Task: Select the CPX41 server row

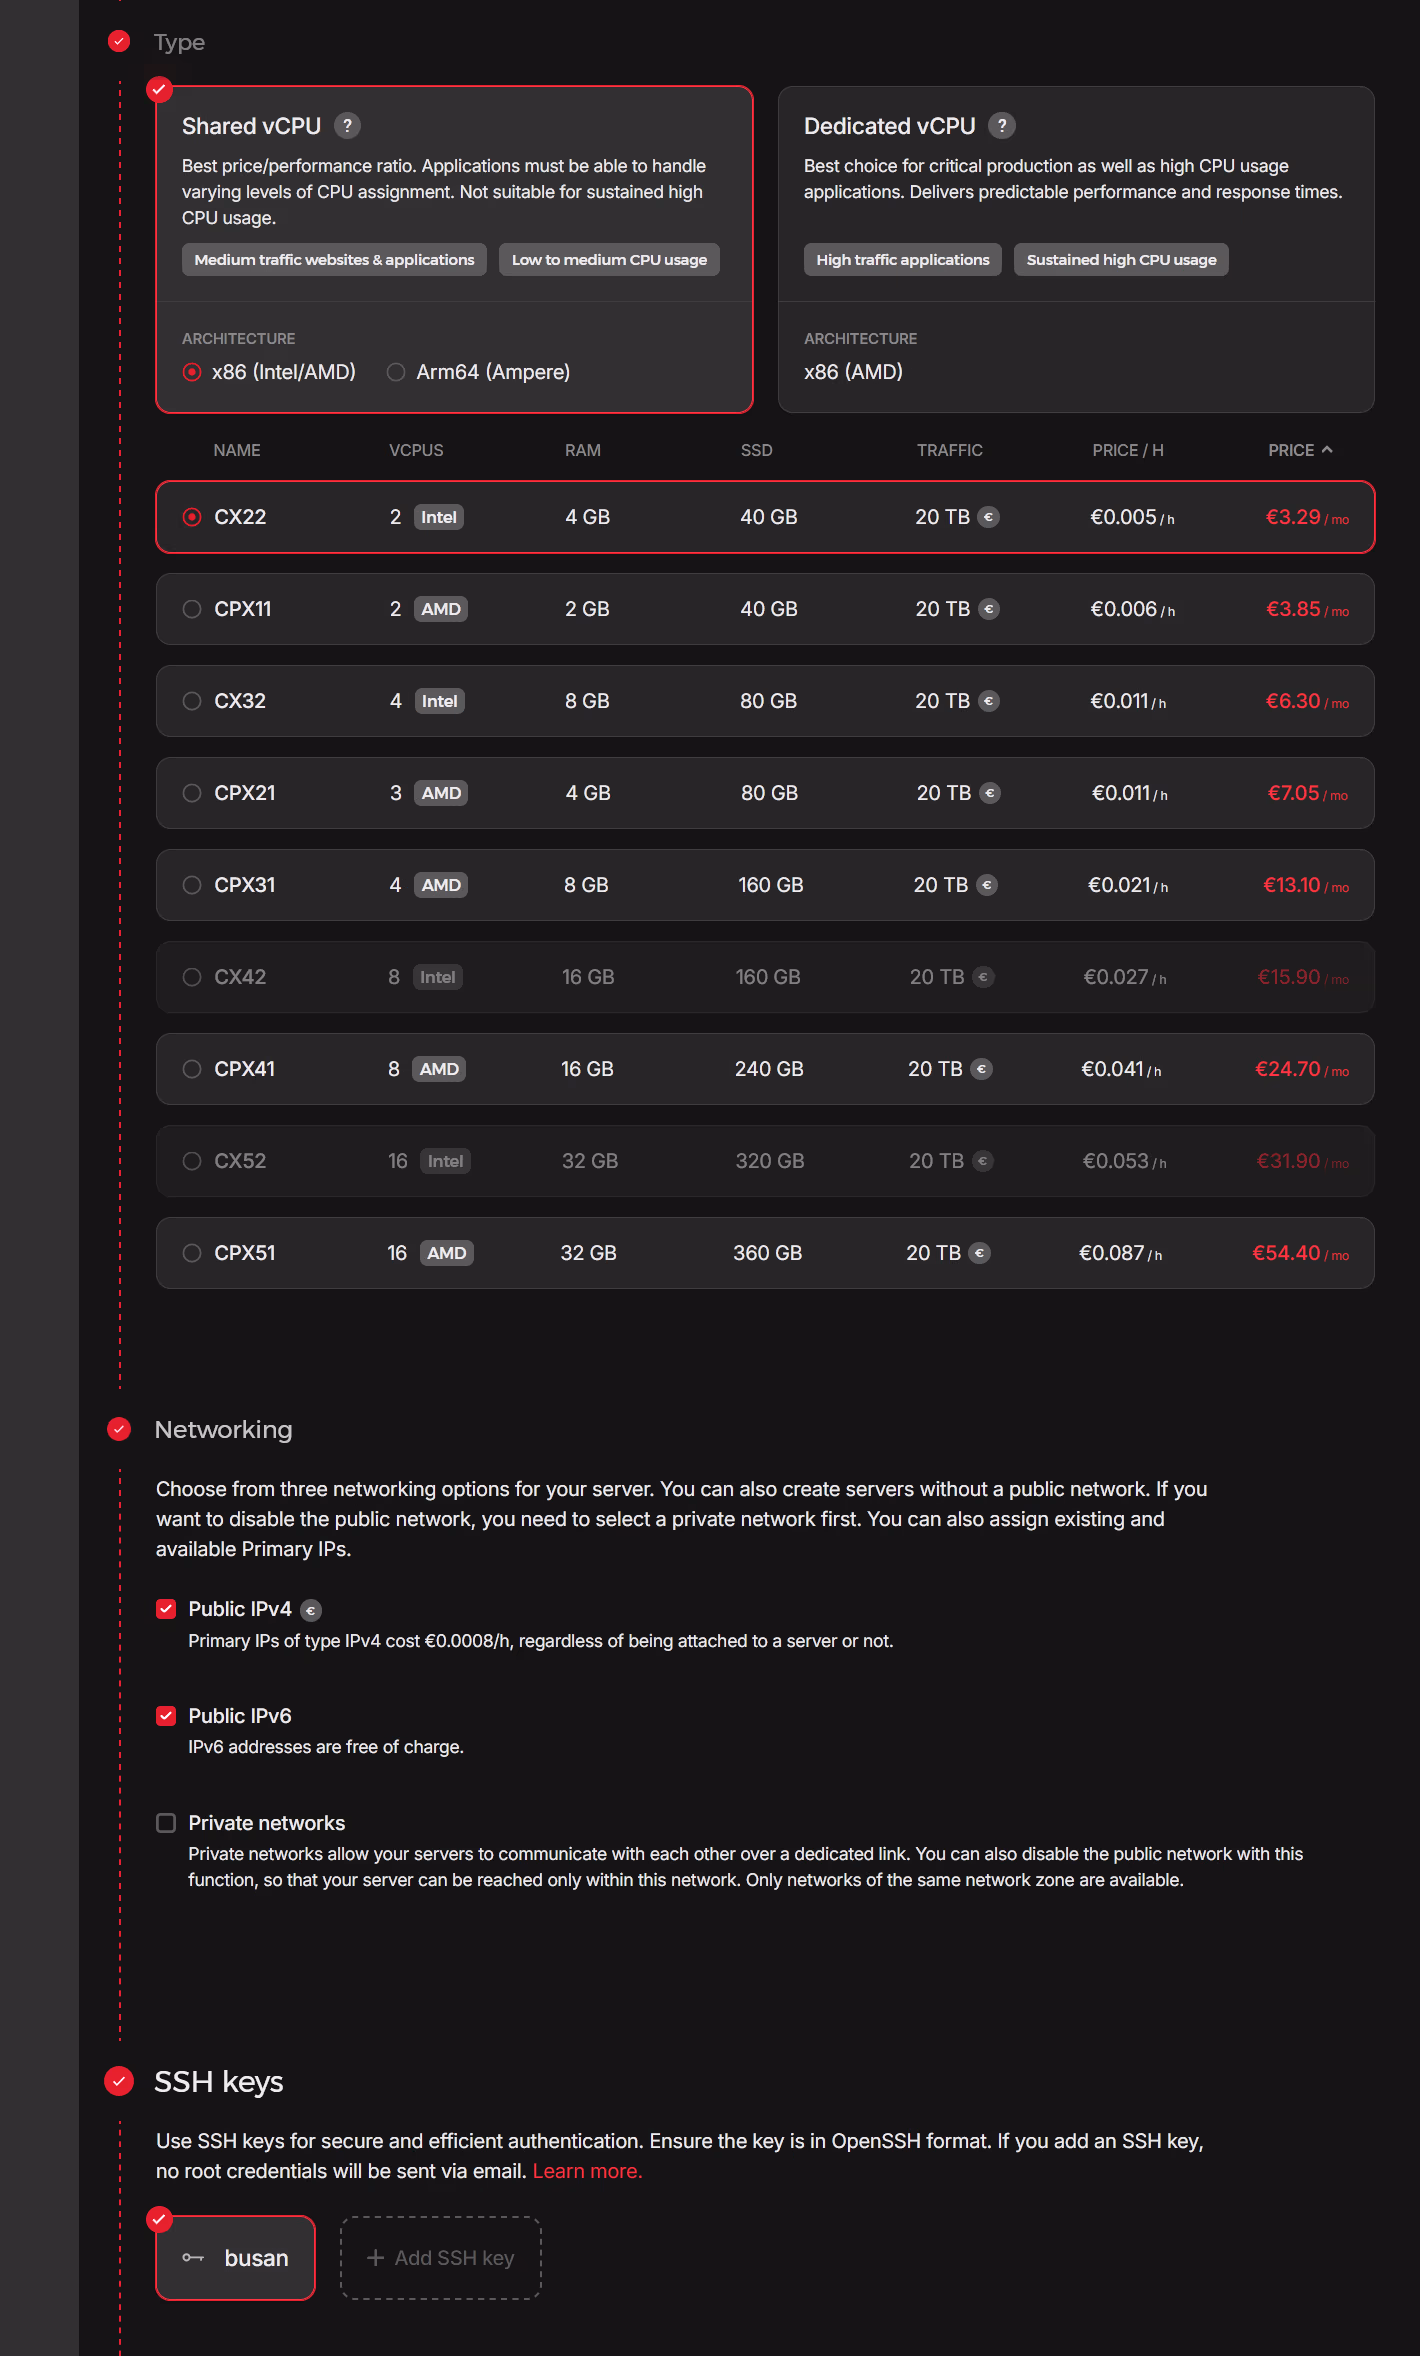Action: click(x=765, y=1069)
